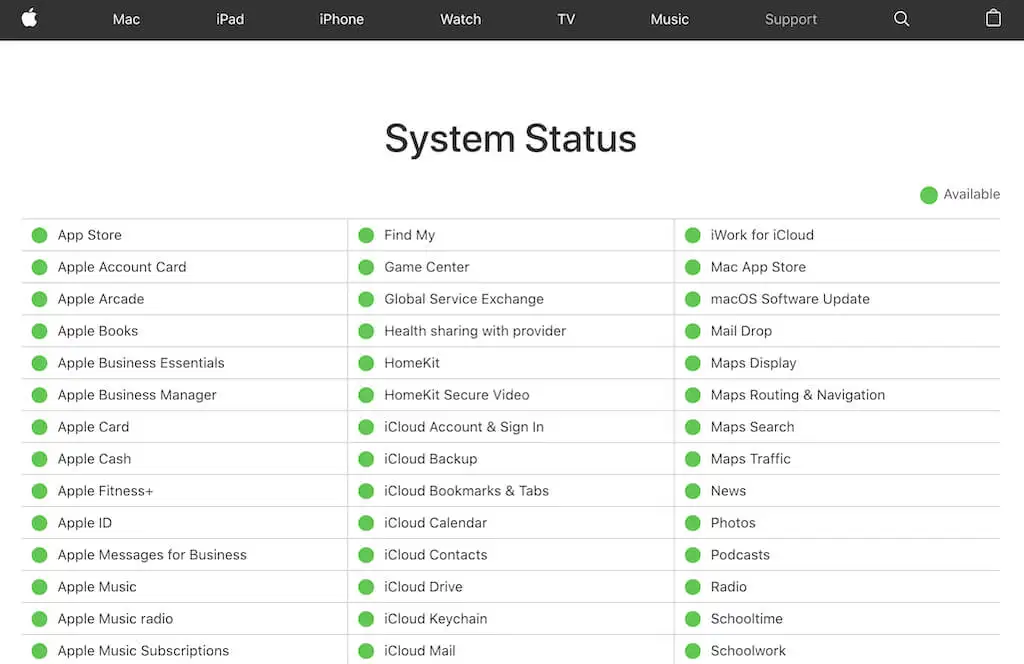The image size is (1024, 664).
Task: Go to the Support menu item
Action: (x=791, y=20)
